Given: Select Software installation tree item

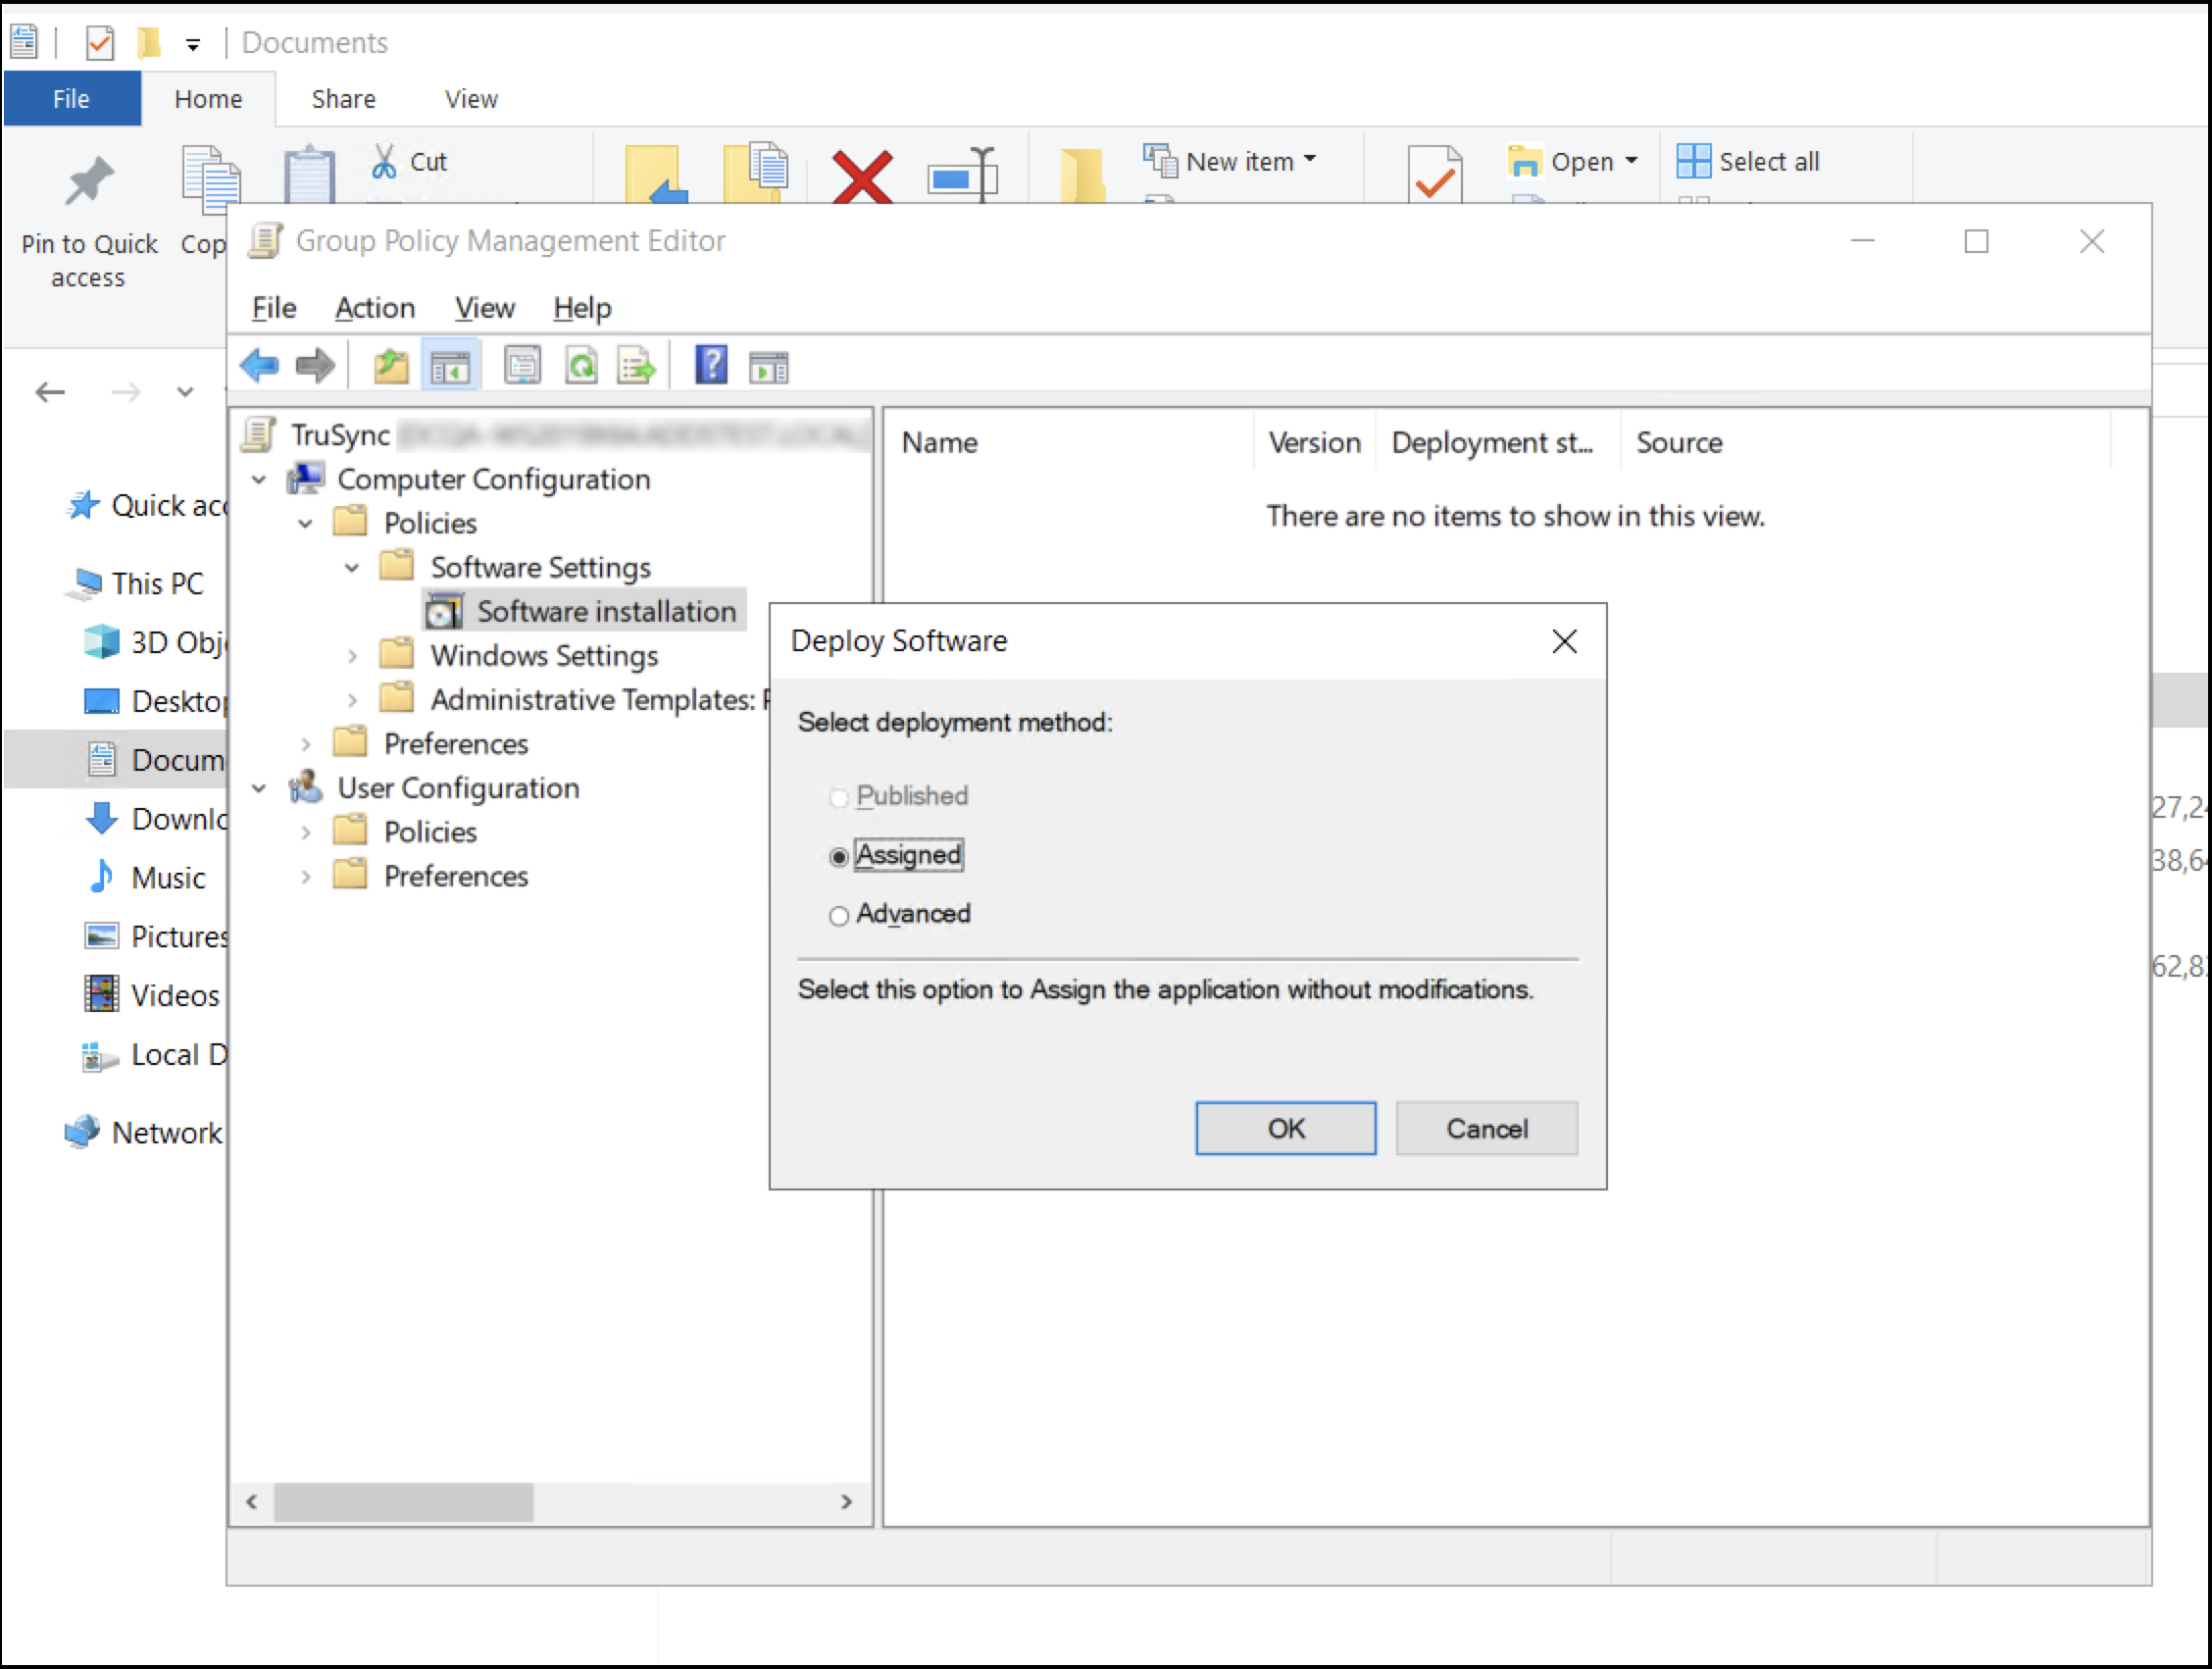Looking at the screenshot, I should point(605,611).
